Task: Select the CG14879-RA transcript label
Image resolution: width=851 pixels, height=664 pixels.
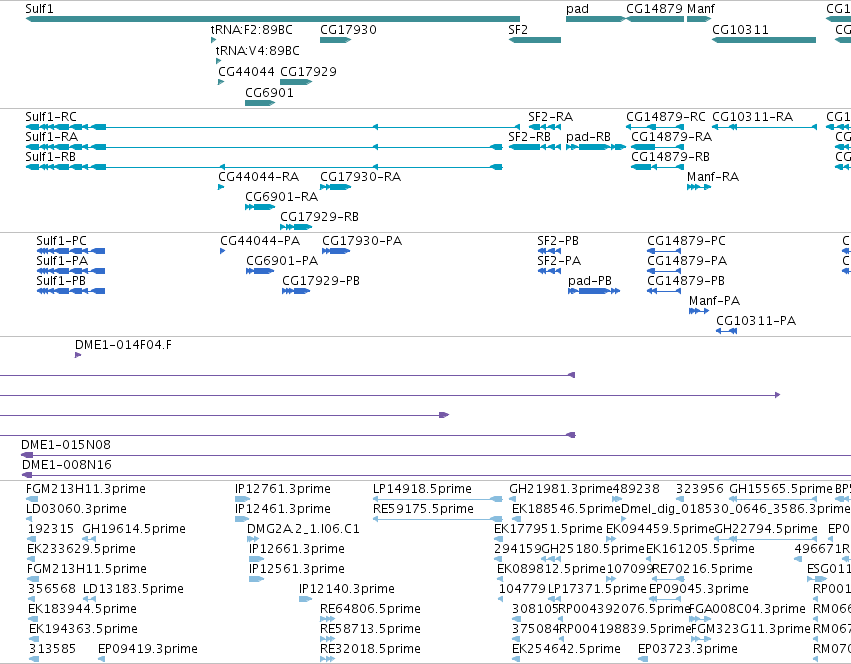Action: tap(671, 137)
